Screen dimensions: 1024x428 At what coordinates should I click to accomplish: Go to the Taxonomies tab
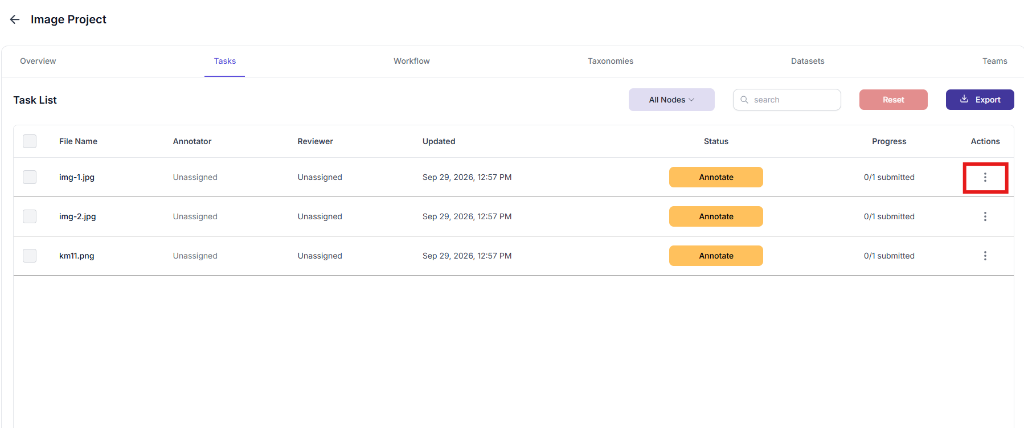point(611,61)
